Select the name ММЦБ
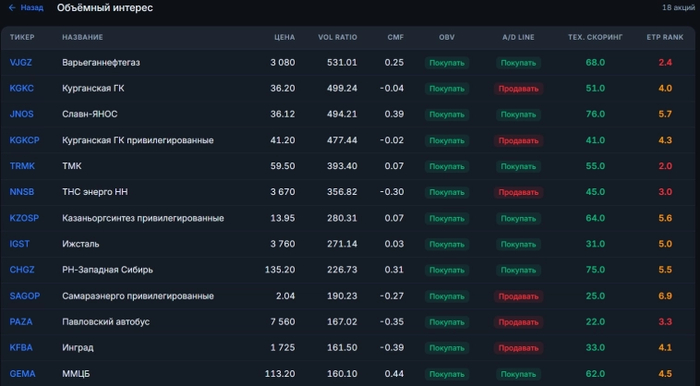The height and width of the screenshot is (386, 700). pyautogui.click(x=76, y=374)
